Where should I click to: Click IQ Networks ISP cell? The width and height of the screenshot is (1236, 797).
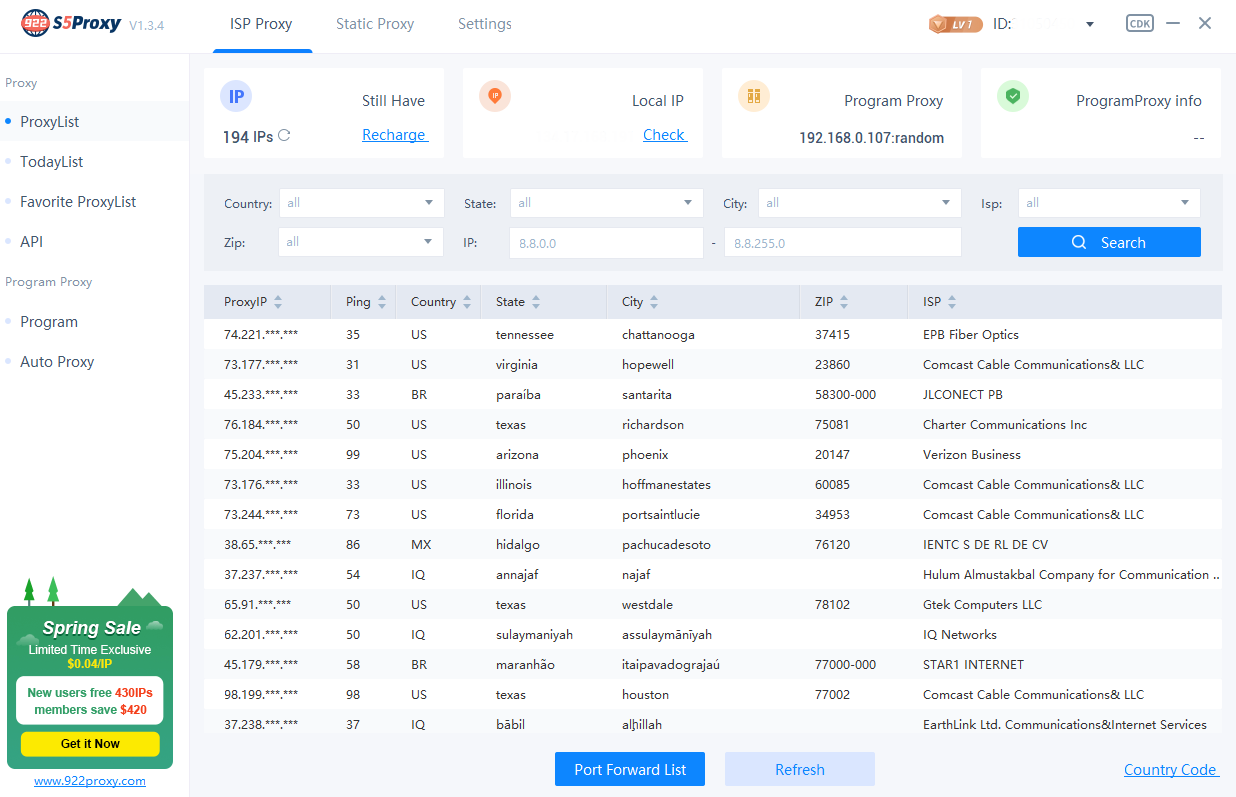pos(960,634)
